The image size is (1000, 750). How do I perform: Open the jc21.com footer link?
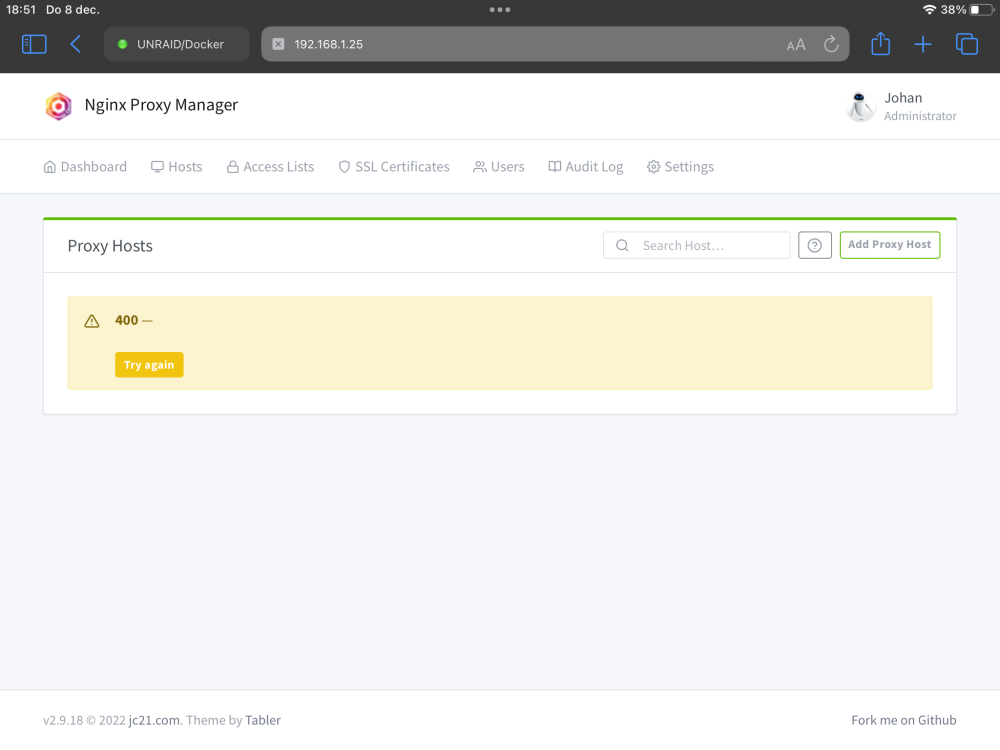[x=154, y=720]
